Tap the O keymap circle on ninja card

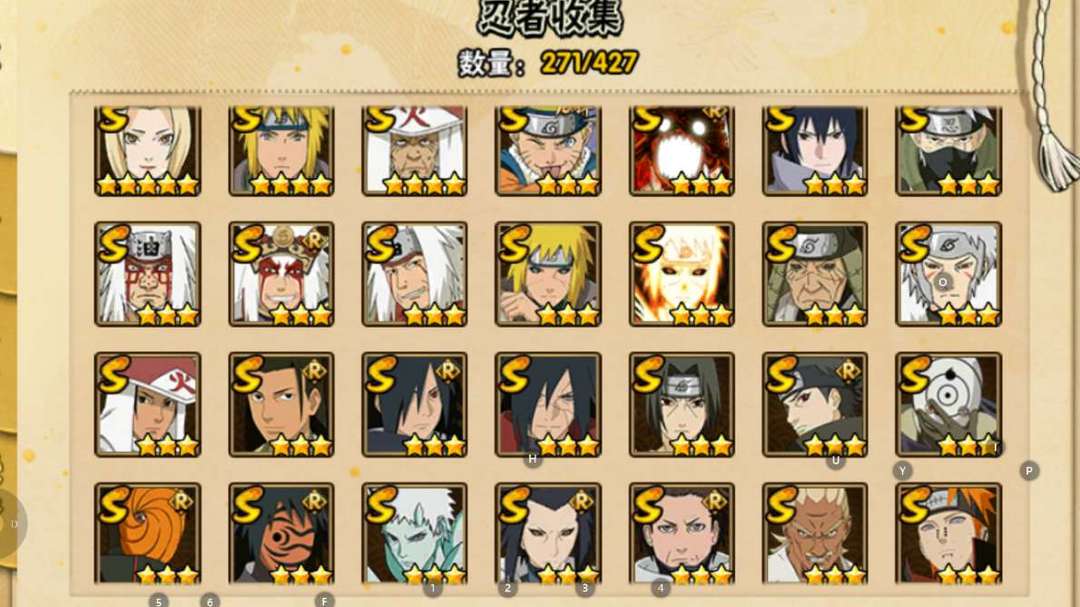pyautogui.click(x=943, y=282)
